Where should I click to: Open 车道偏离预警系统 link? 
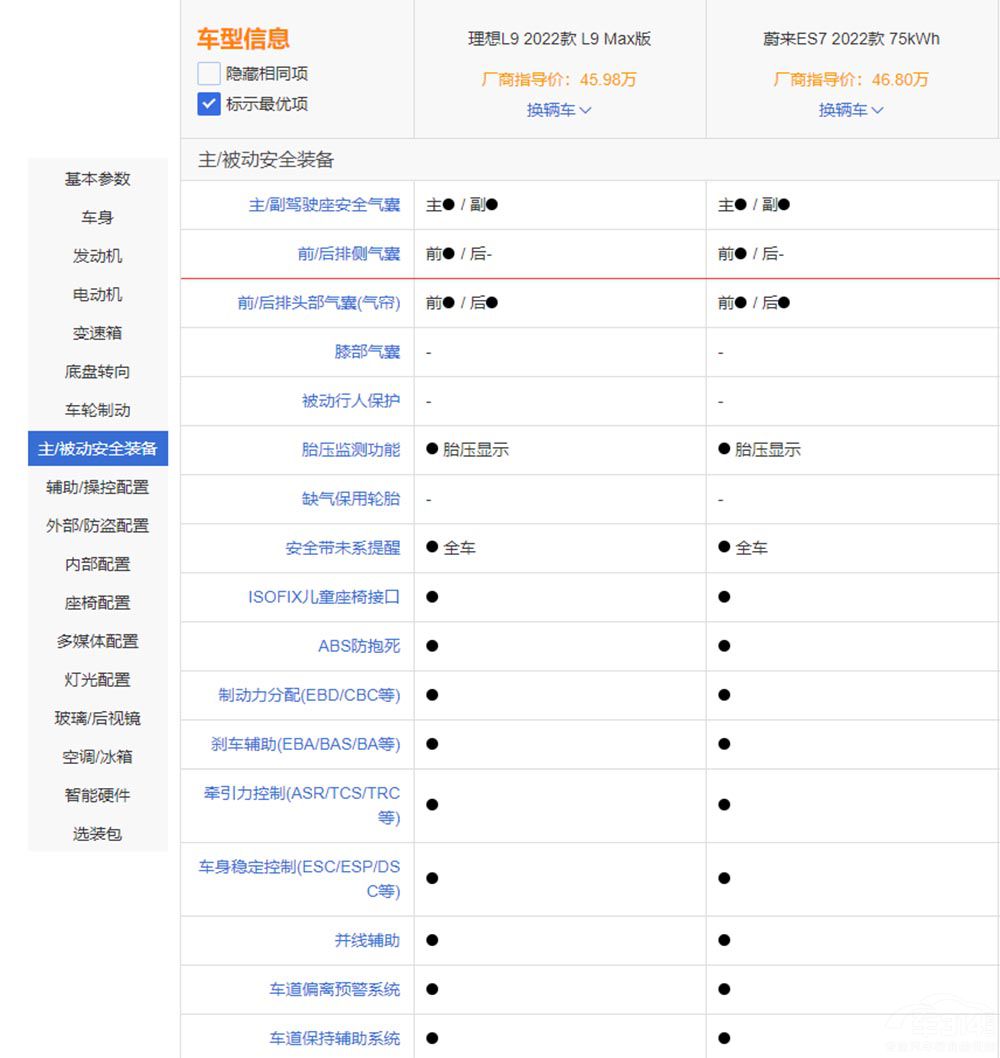334,989
